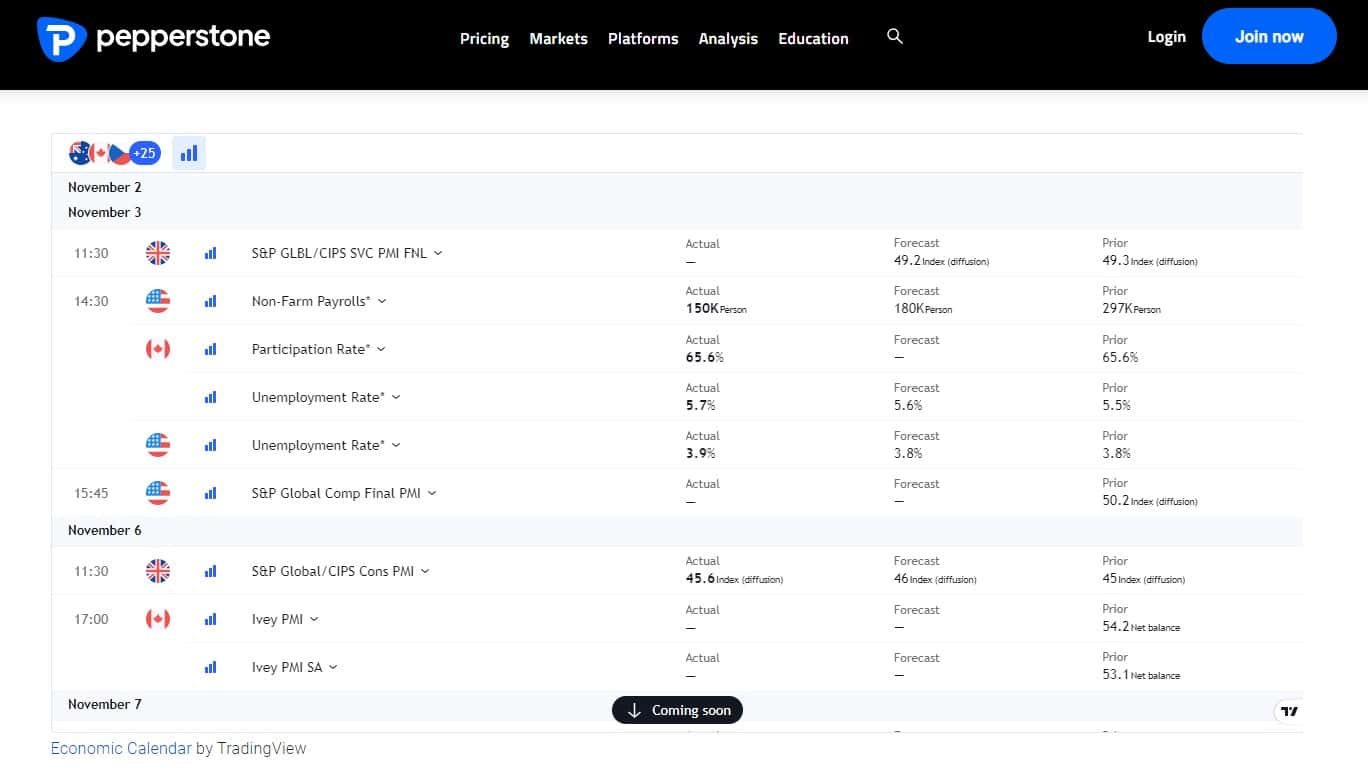The image size is (1368, 776).
Task: Click the Coming soon jump button
Action: pyautogui.click(x=677, y=710)
